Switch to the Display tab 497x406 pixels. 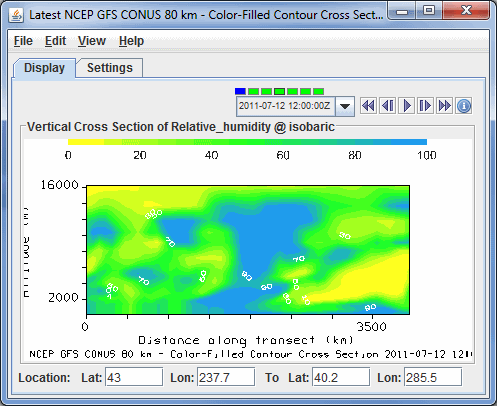(44, 68)
